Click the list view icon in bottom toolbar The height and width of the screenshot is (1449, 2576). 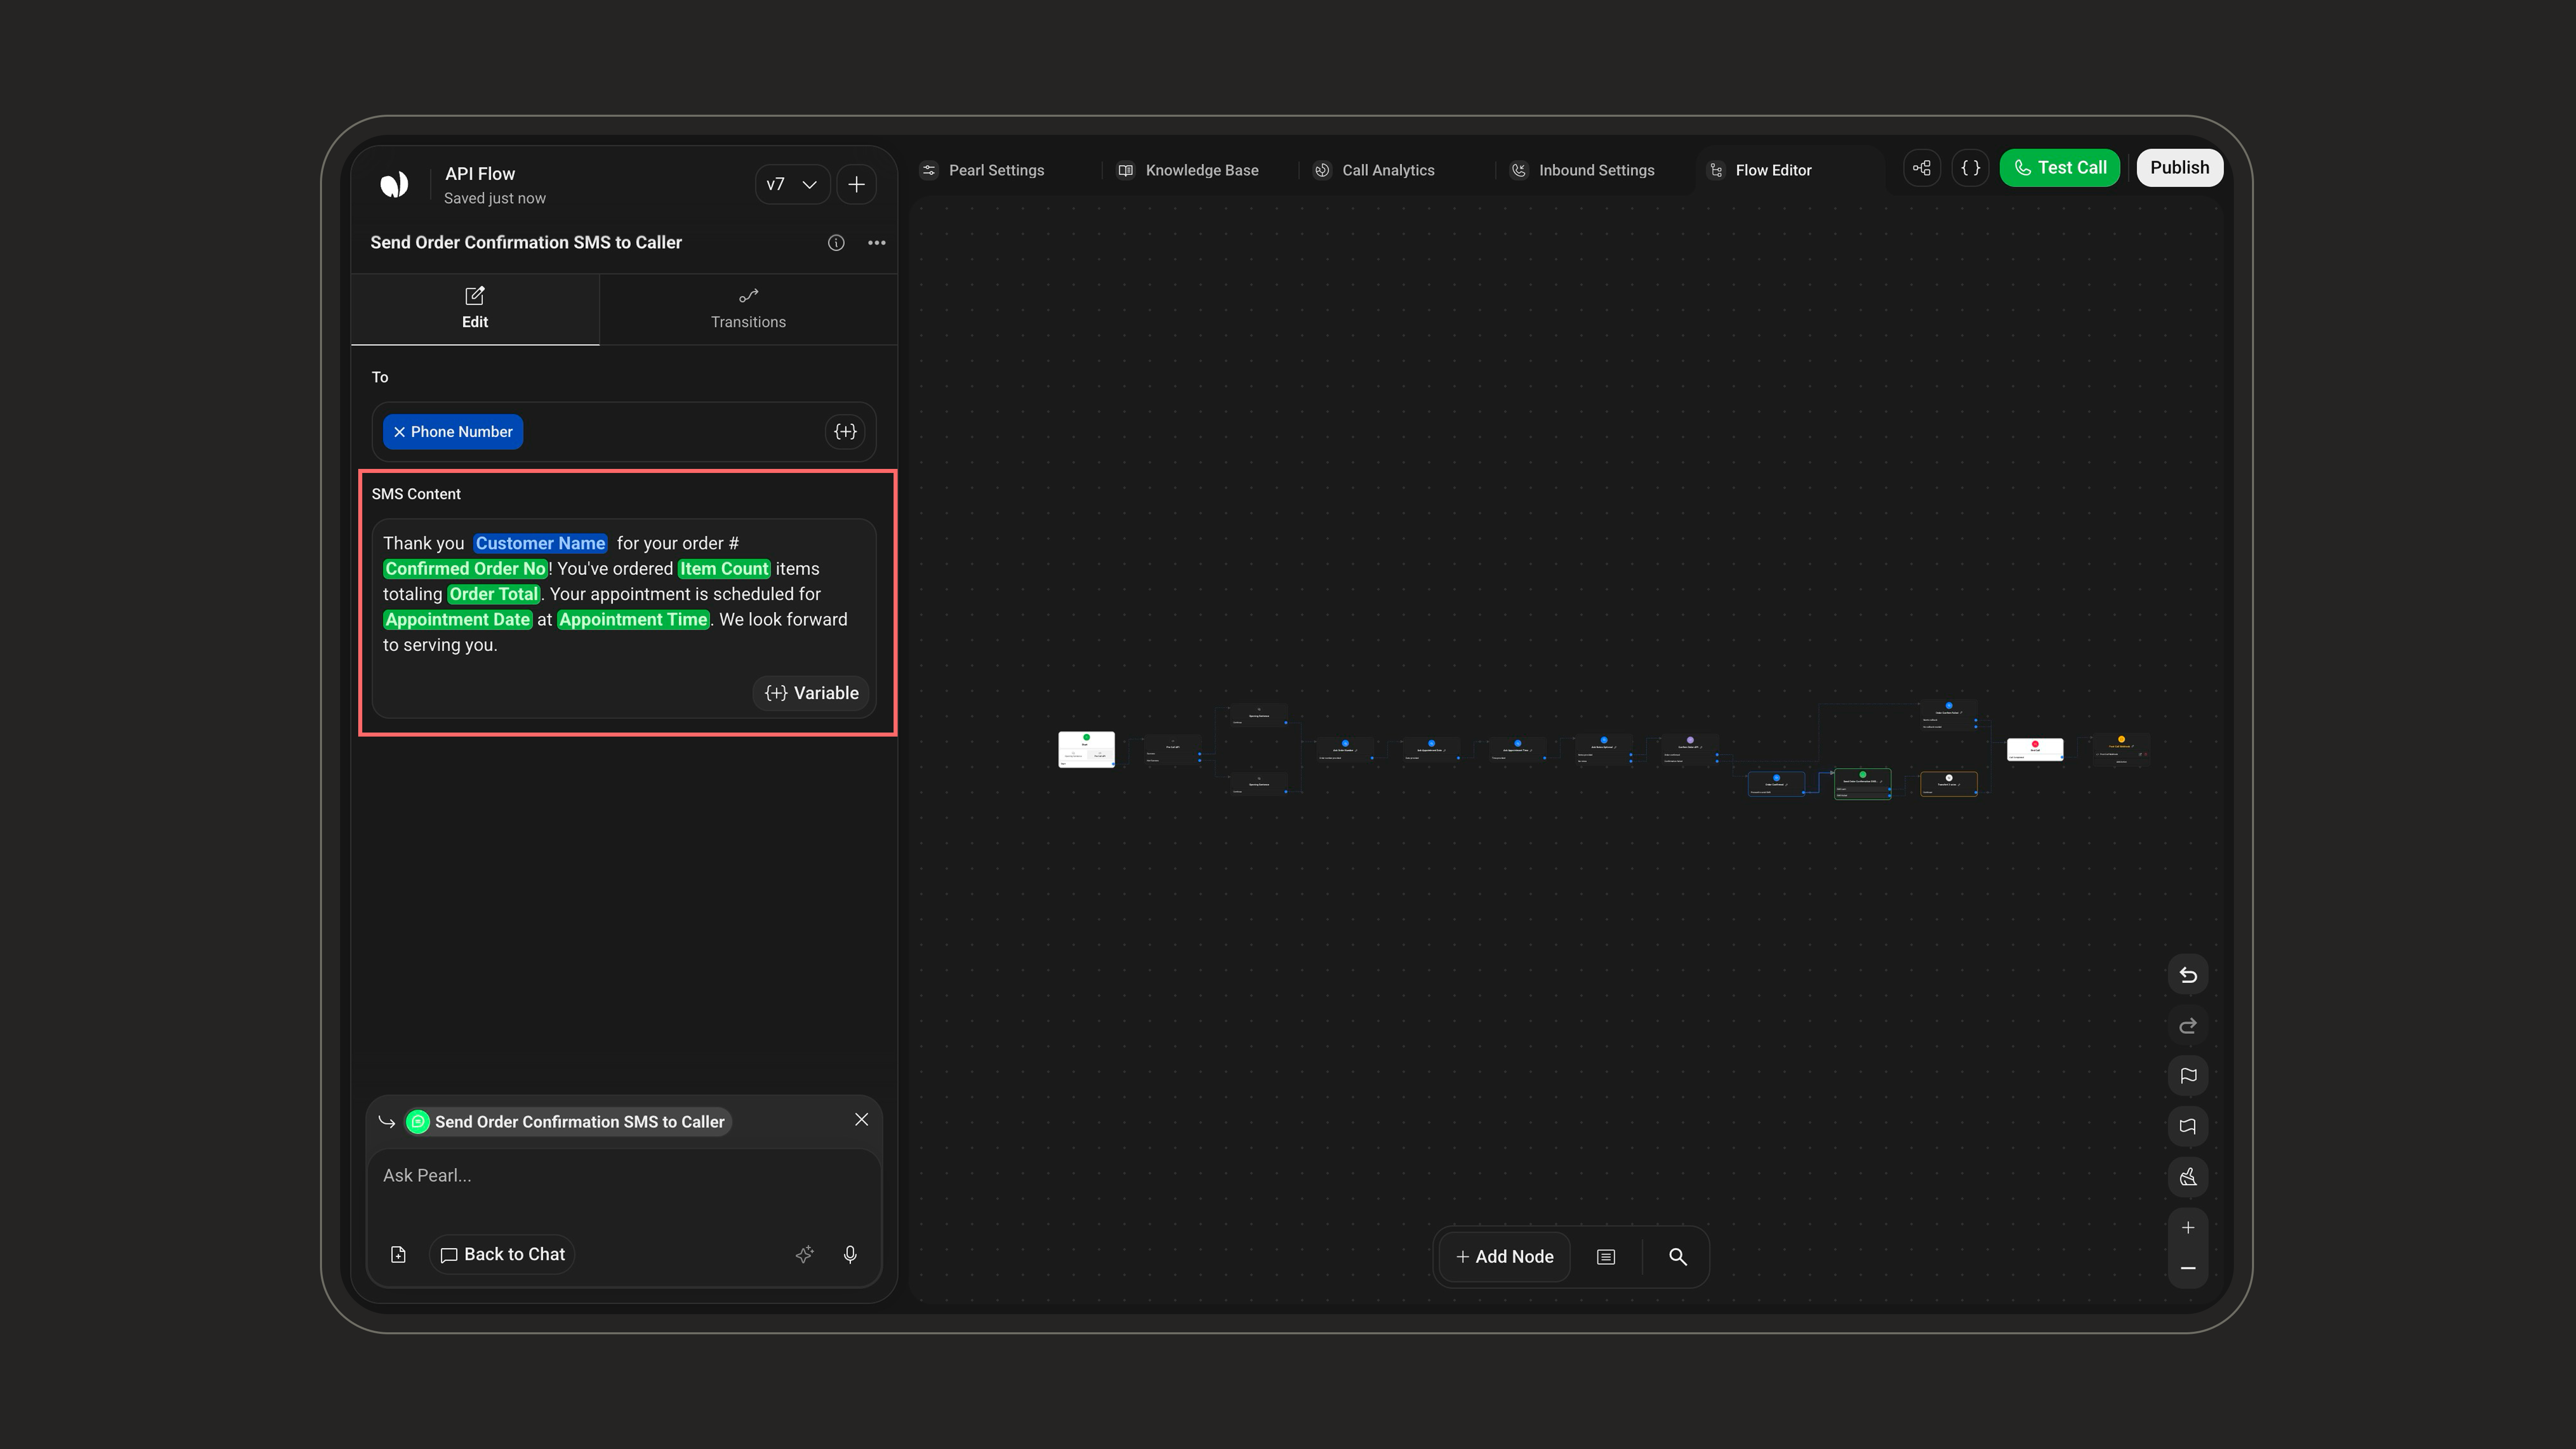click(x=1606, y=1257)
